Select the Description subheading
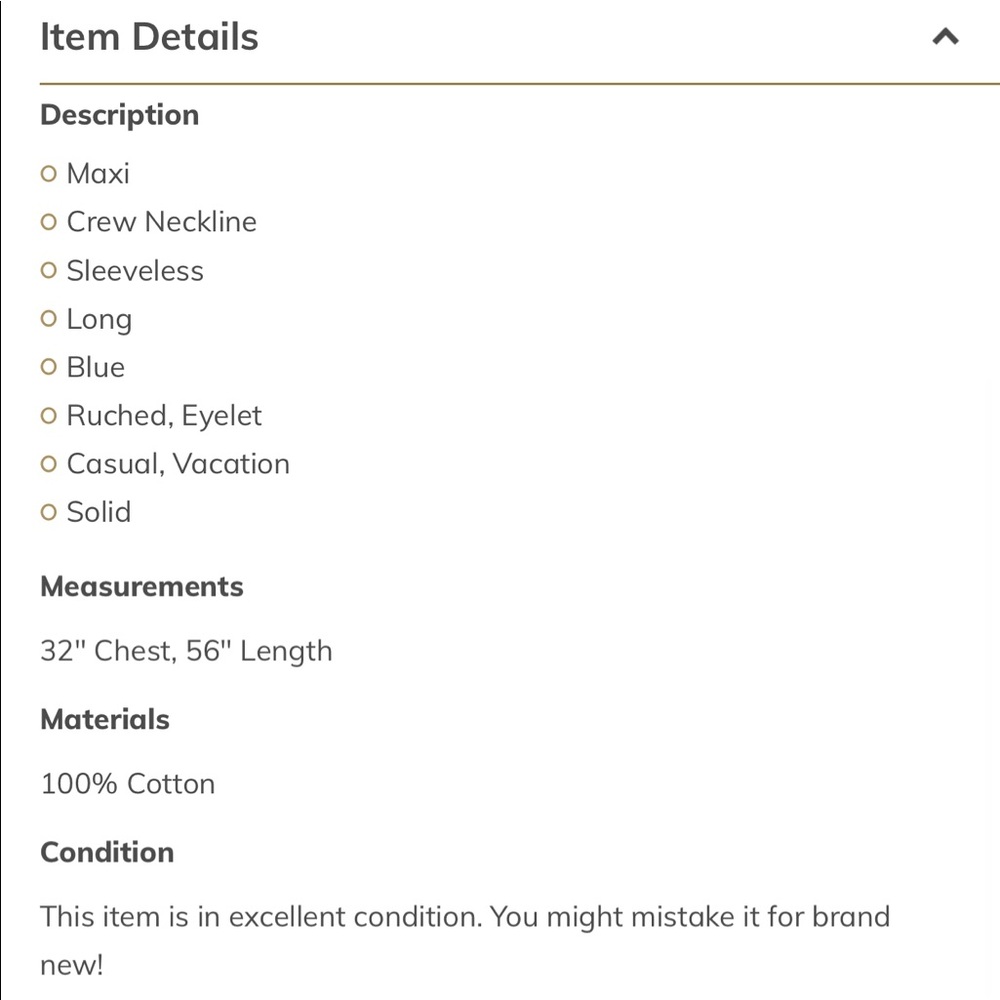 pyautogui.click(x=120, y=115)
